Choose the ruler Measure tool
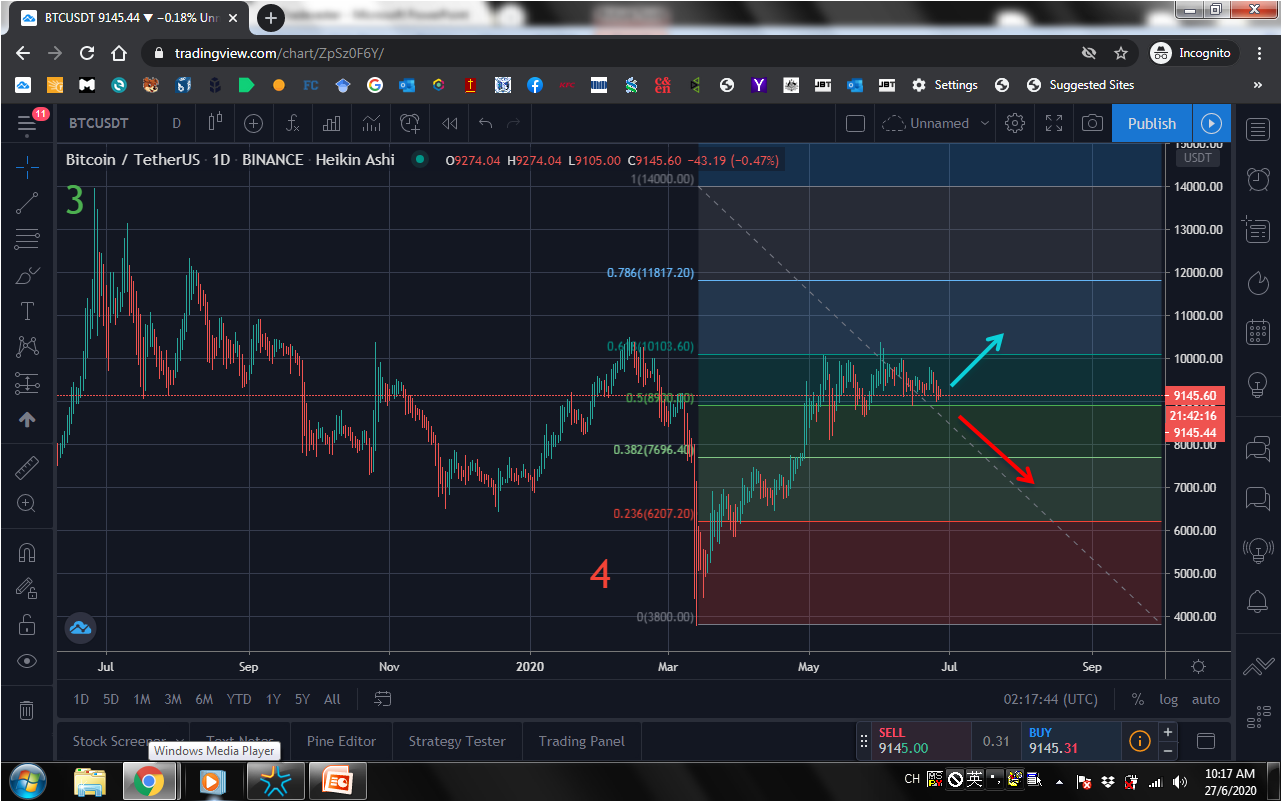This screenshot has width=1282, height=802. [x=27, y=467]
